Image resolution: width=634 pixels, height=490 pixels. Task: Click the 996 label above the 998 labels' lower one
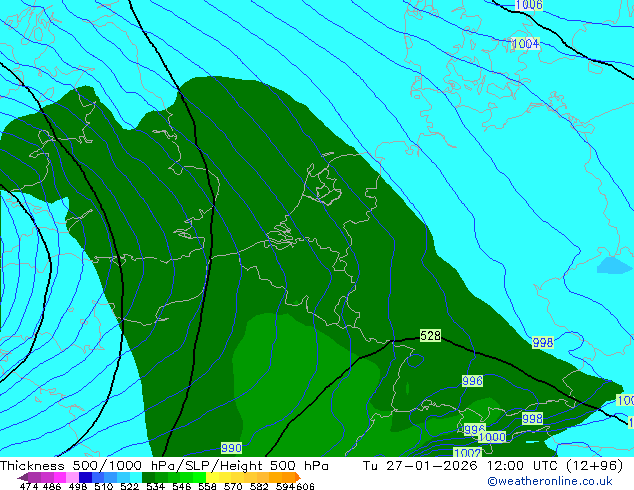(472, 381)
